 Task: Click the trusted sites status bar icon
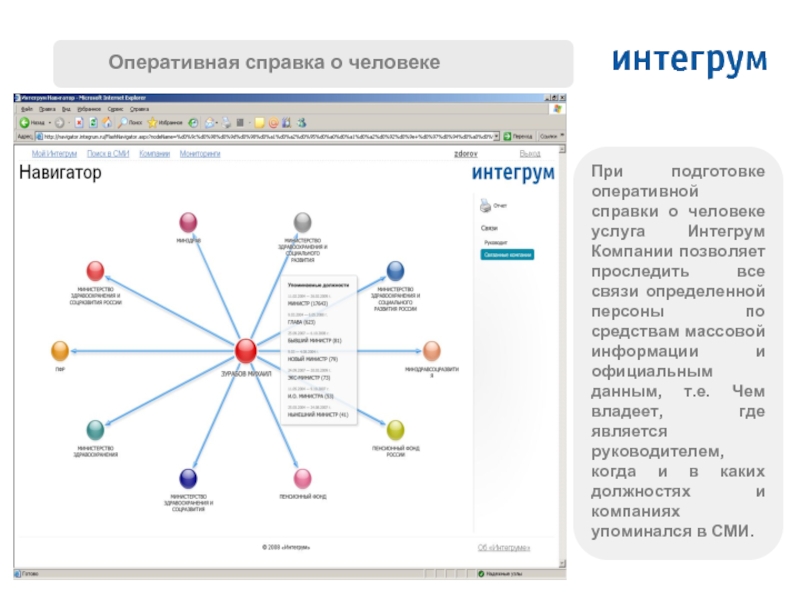[481, 574]
